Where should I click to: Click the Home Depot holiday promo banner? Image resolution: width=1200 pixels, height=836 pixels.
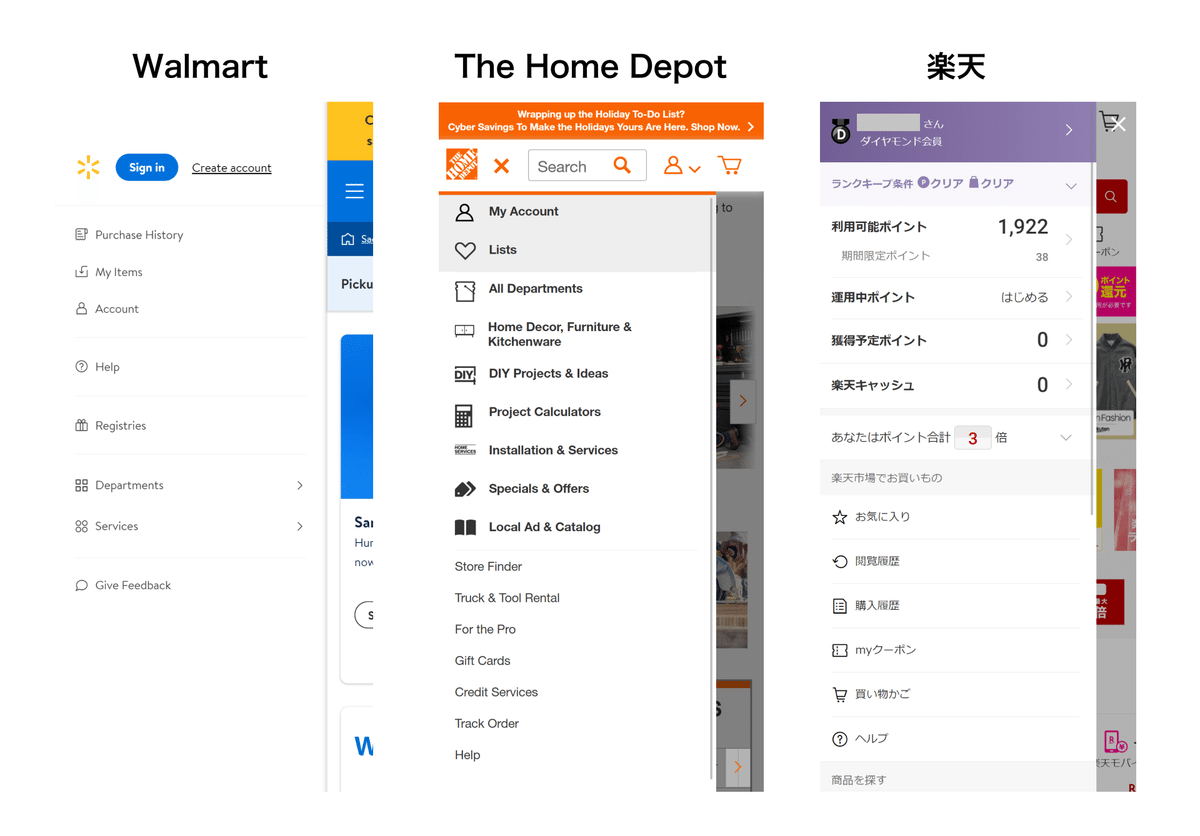tap(601, 121)
